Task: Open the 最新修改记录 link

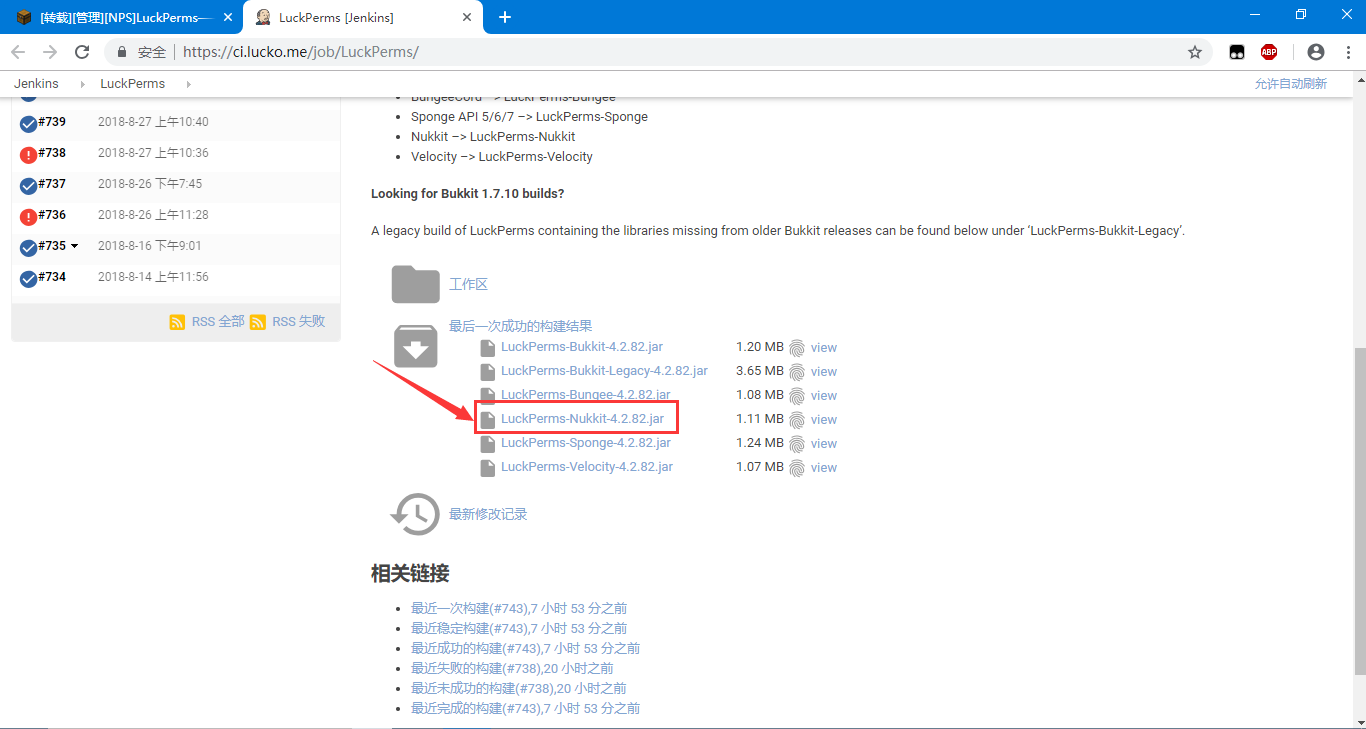Action: pyautogui.click(x=488, y=515)
